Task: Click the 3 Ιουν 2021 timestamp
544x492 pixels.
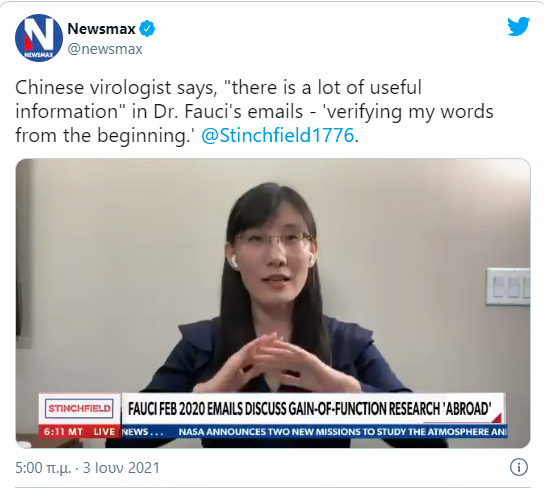Action: point(121,468)
